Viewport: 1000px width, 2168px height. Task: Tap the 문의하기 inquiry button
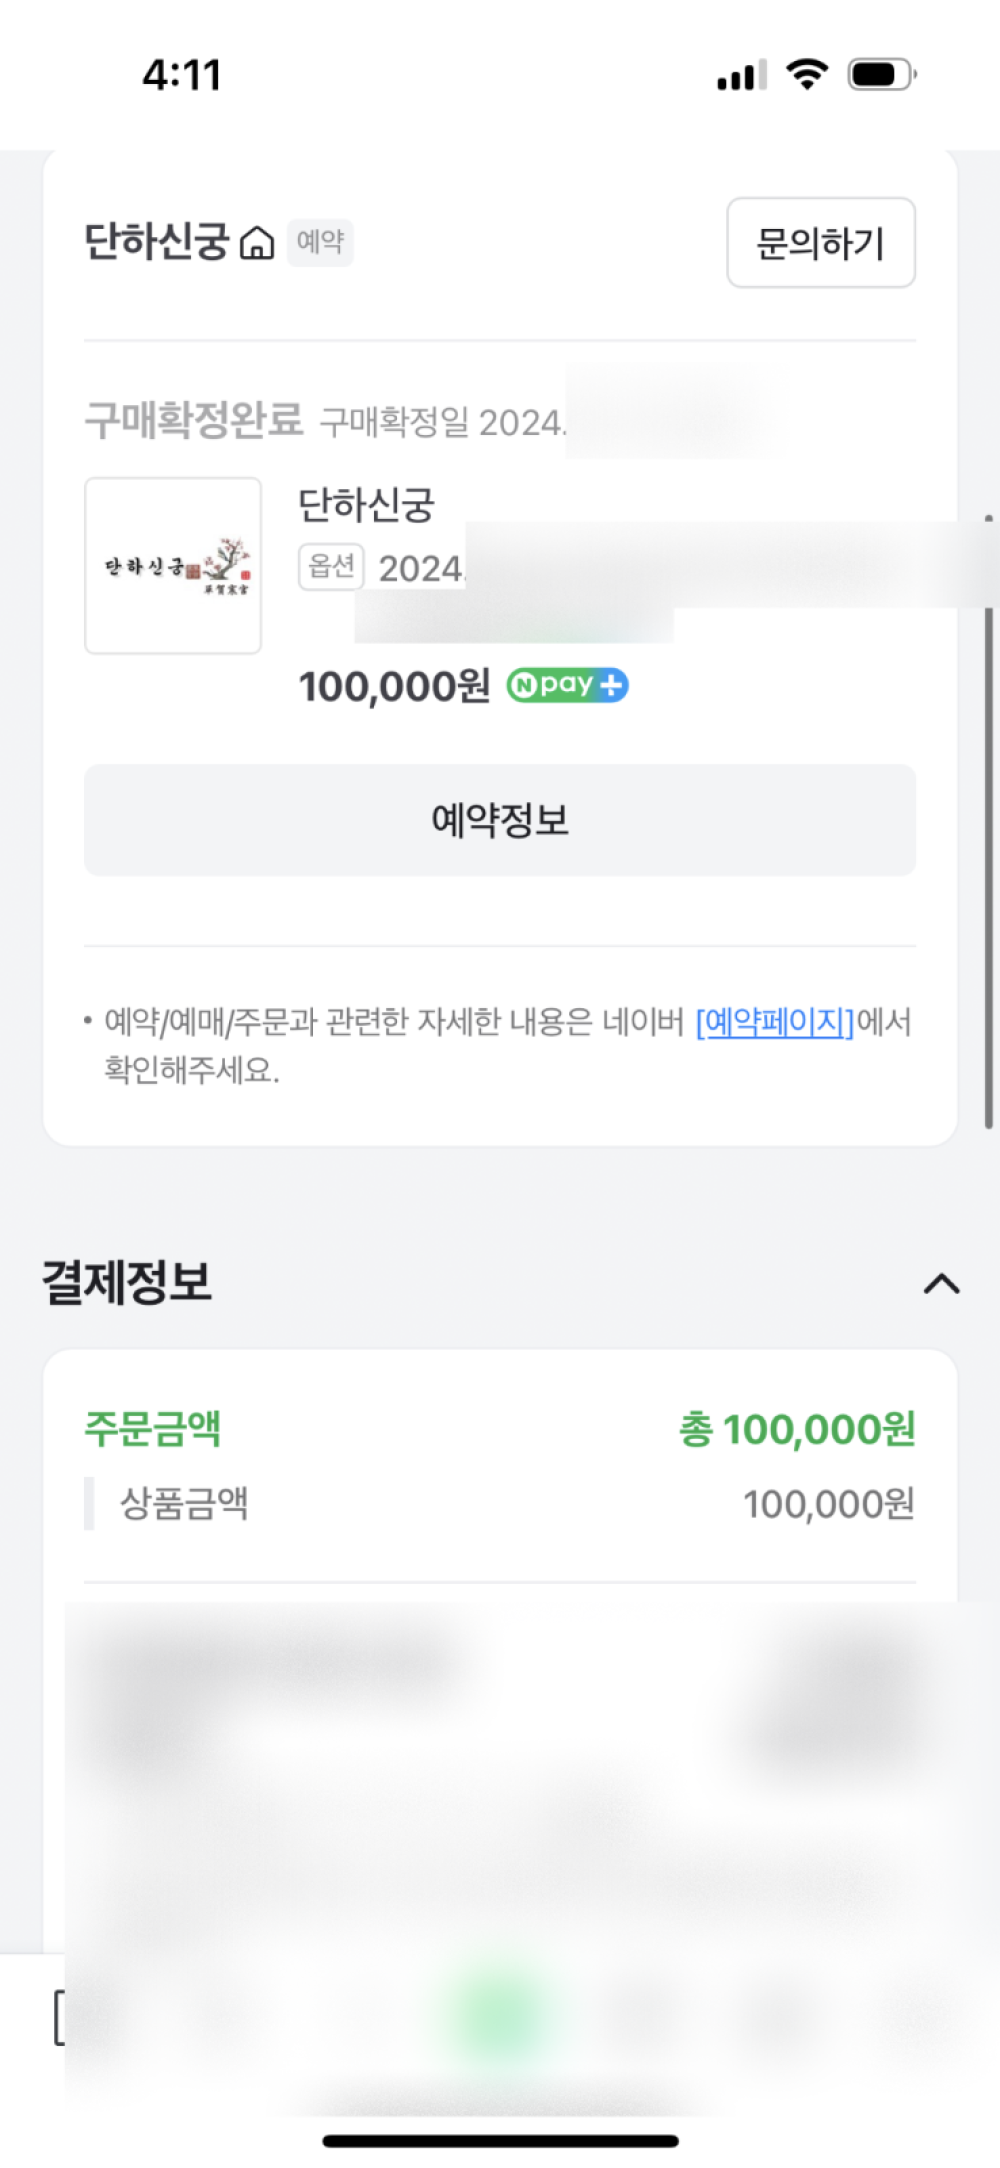point(821,243)
